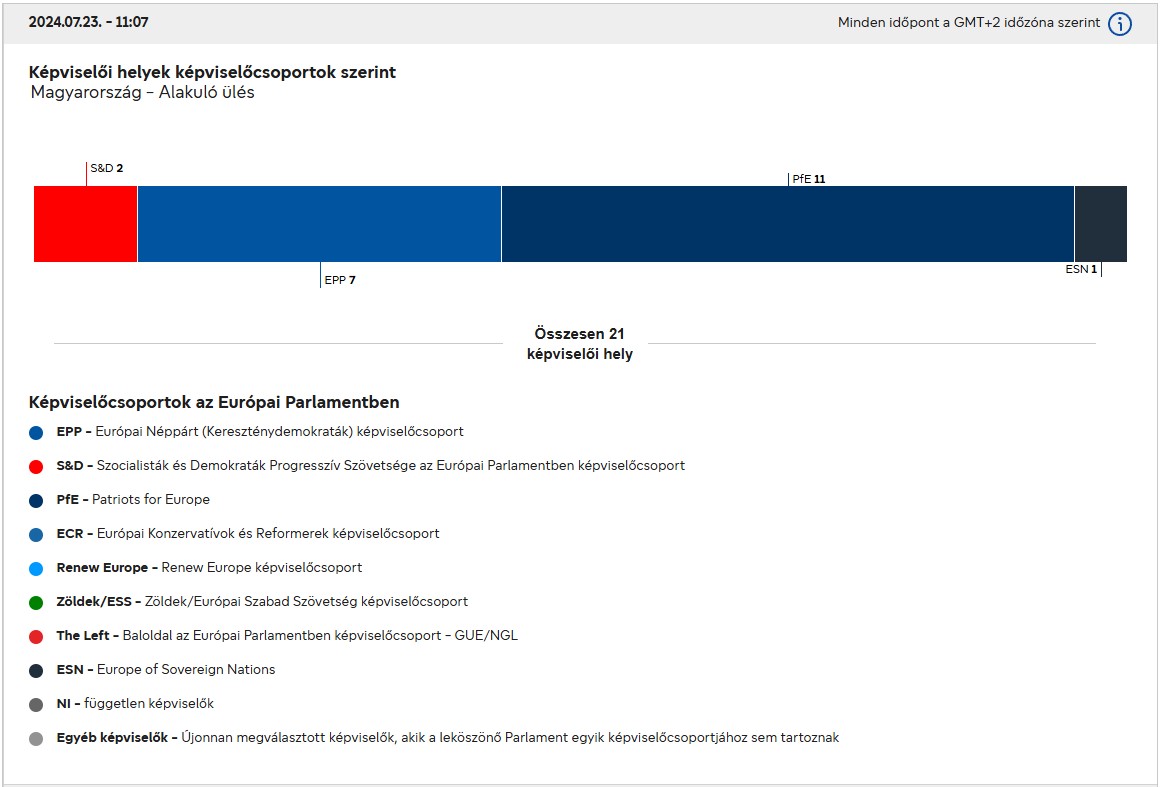The width and height of the screenshot is (1161, 787).
Task: Click legend text 'ECR - Európai Konzervatívok és Reformerek'
Action: click(248, 534)
